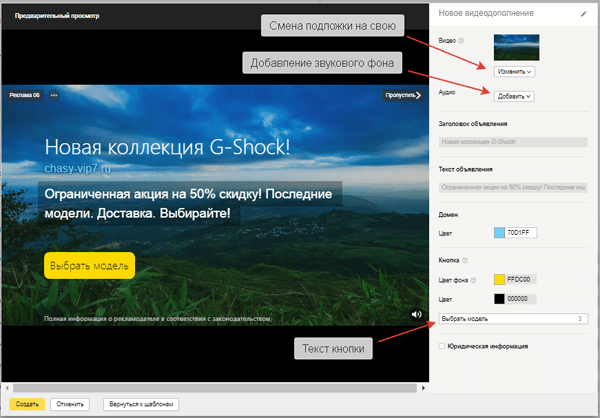
Task: Open the three-dots menu in ad preview
Action: 54,95
